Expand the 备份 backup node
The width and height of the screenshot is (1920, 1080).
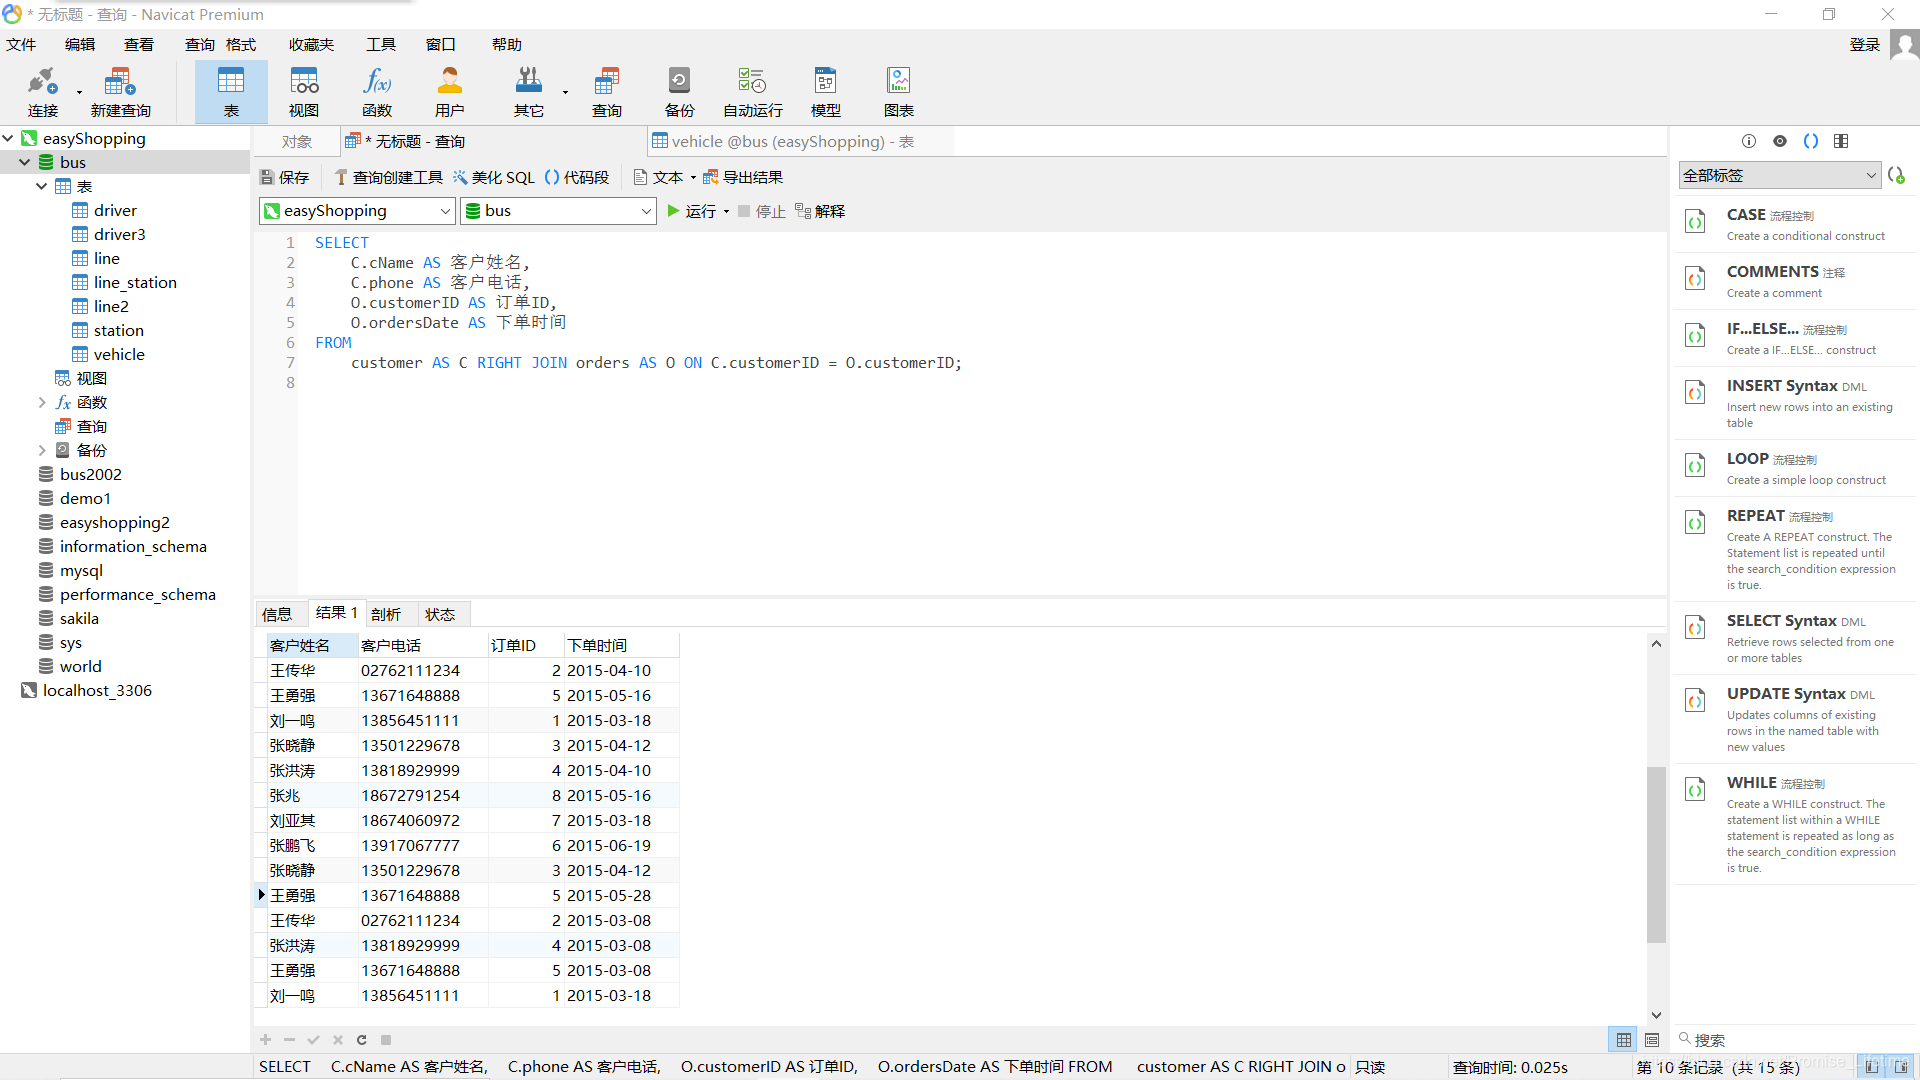(x=42, y=450)
